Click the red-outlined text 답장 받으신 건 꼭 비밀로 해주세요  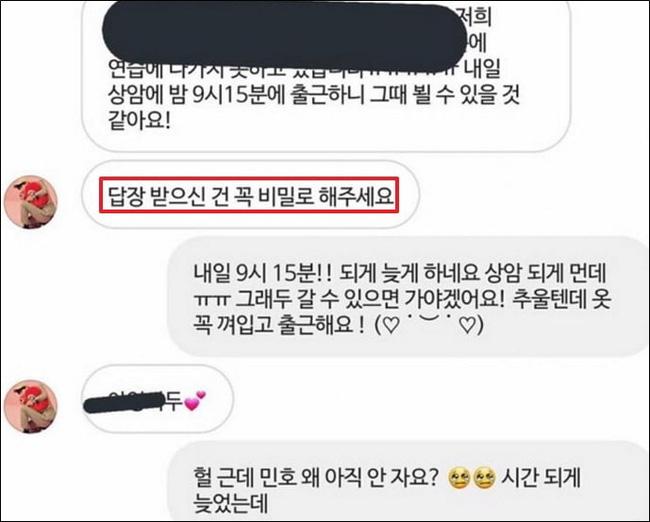249,195
